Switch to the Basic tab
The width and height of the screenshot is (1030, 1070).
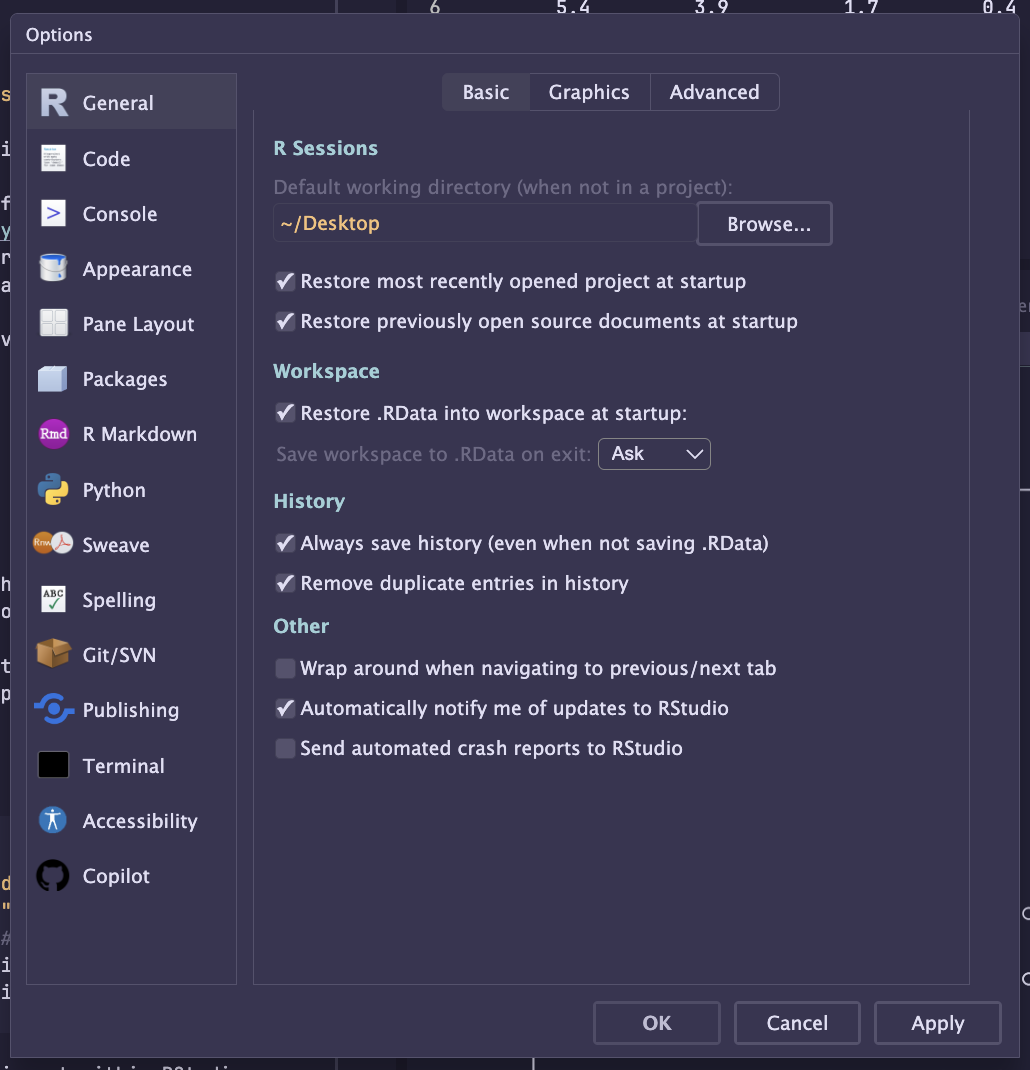(486, 92)
